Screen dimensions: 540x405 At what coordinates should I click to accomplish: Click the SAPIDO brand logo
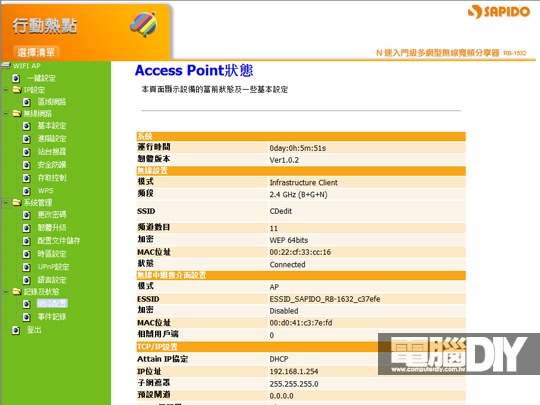[x=499, y=11]
